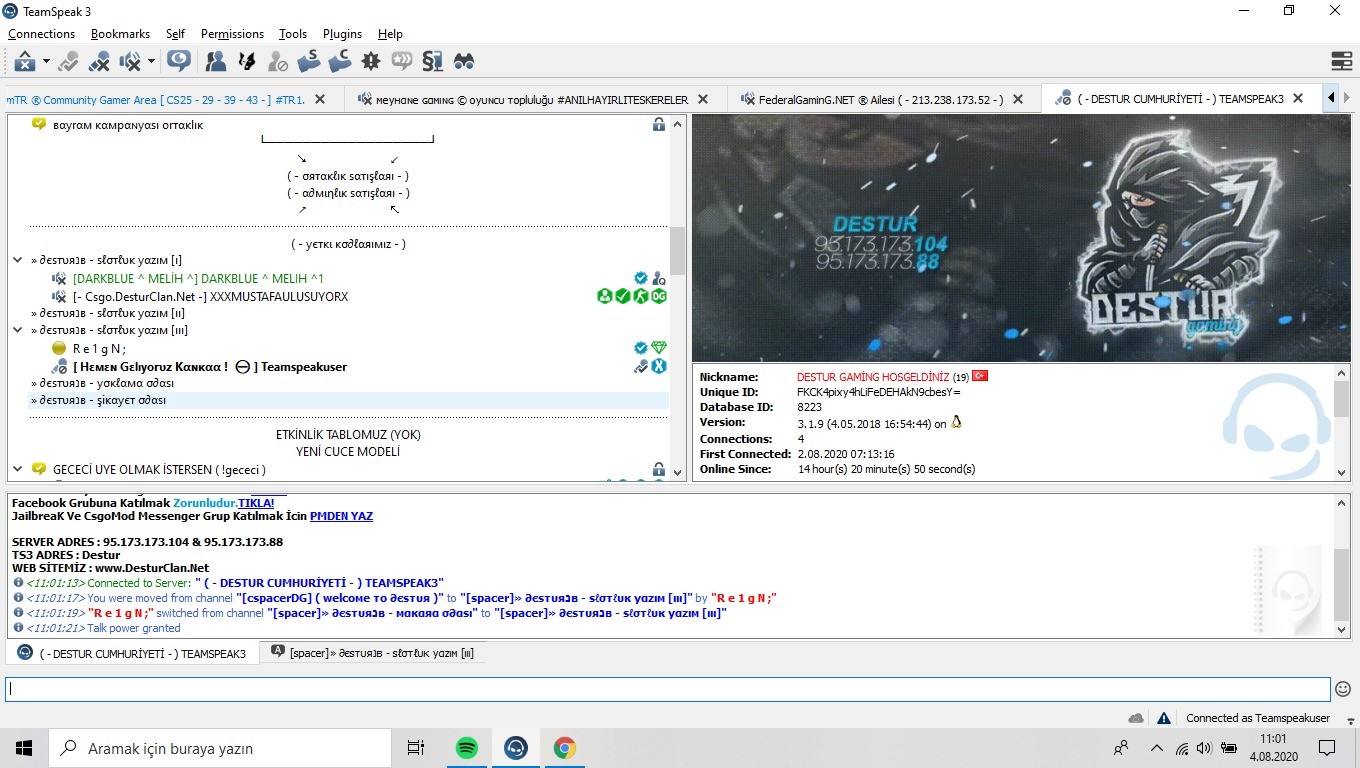Select the yσκℓαмα σdαsı channel
Image resolution: width=1360 pixels, height=768 pixels.
click(102, 383)
